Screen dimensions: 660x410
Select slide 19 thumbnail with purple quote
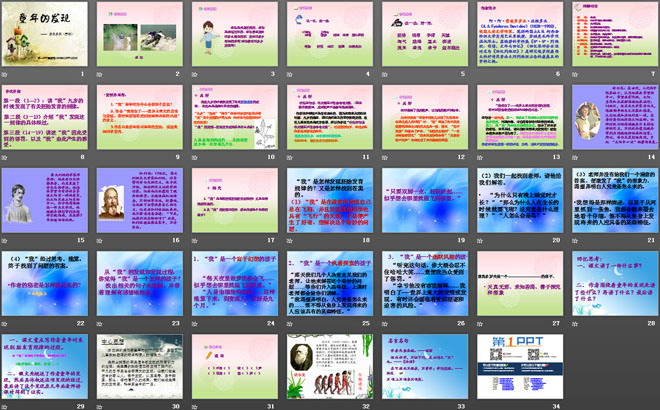[425, 200]
